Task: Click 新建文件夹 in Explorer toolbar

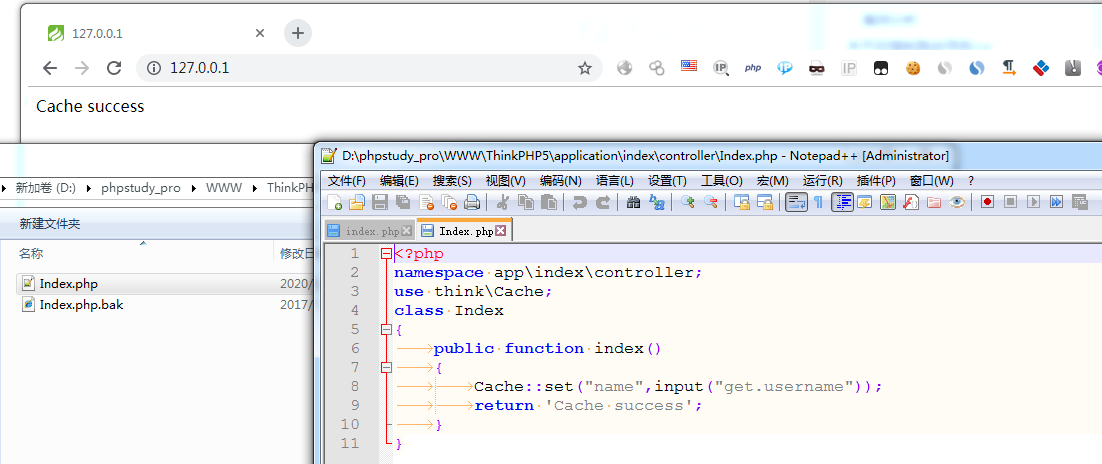Action: coord(50,224)
